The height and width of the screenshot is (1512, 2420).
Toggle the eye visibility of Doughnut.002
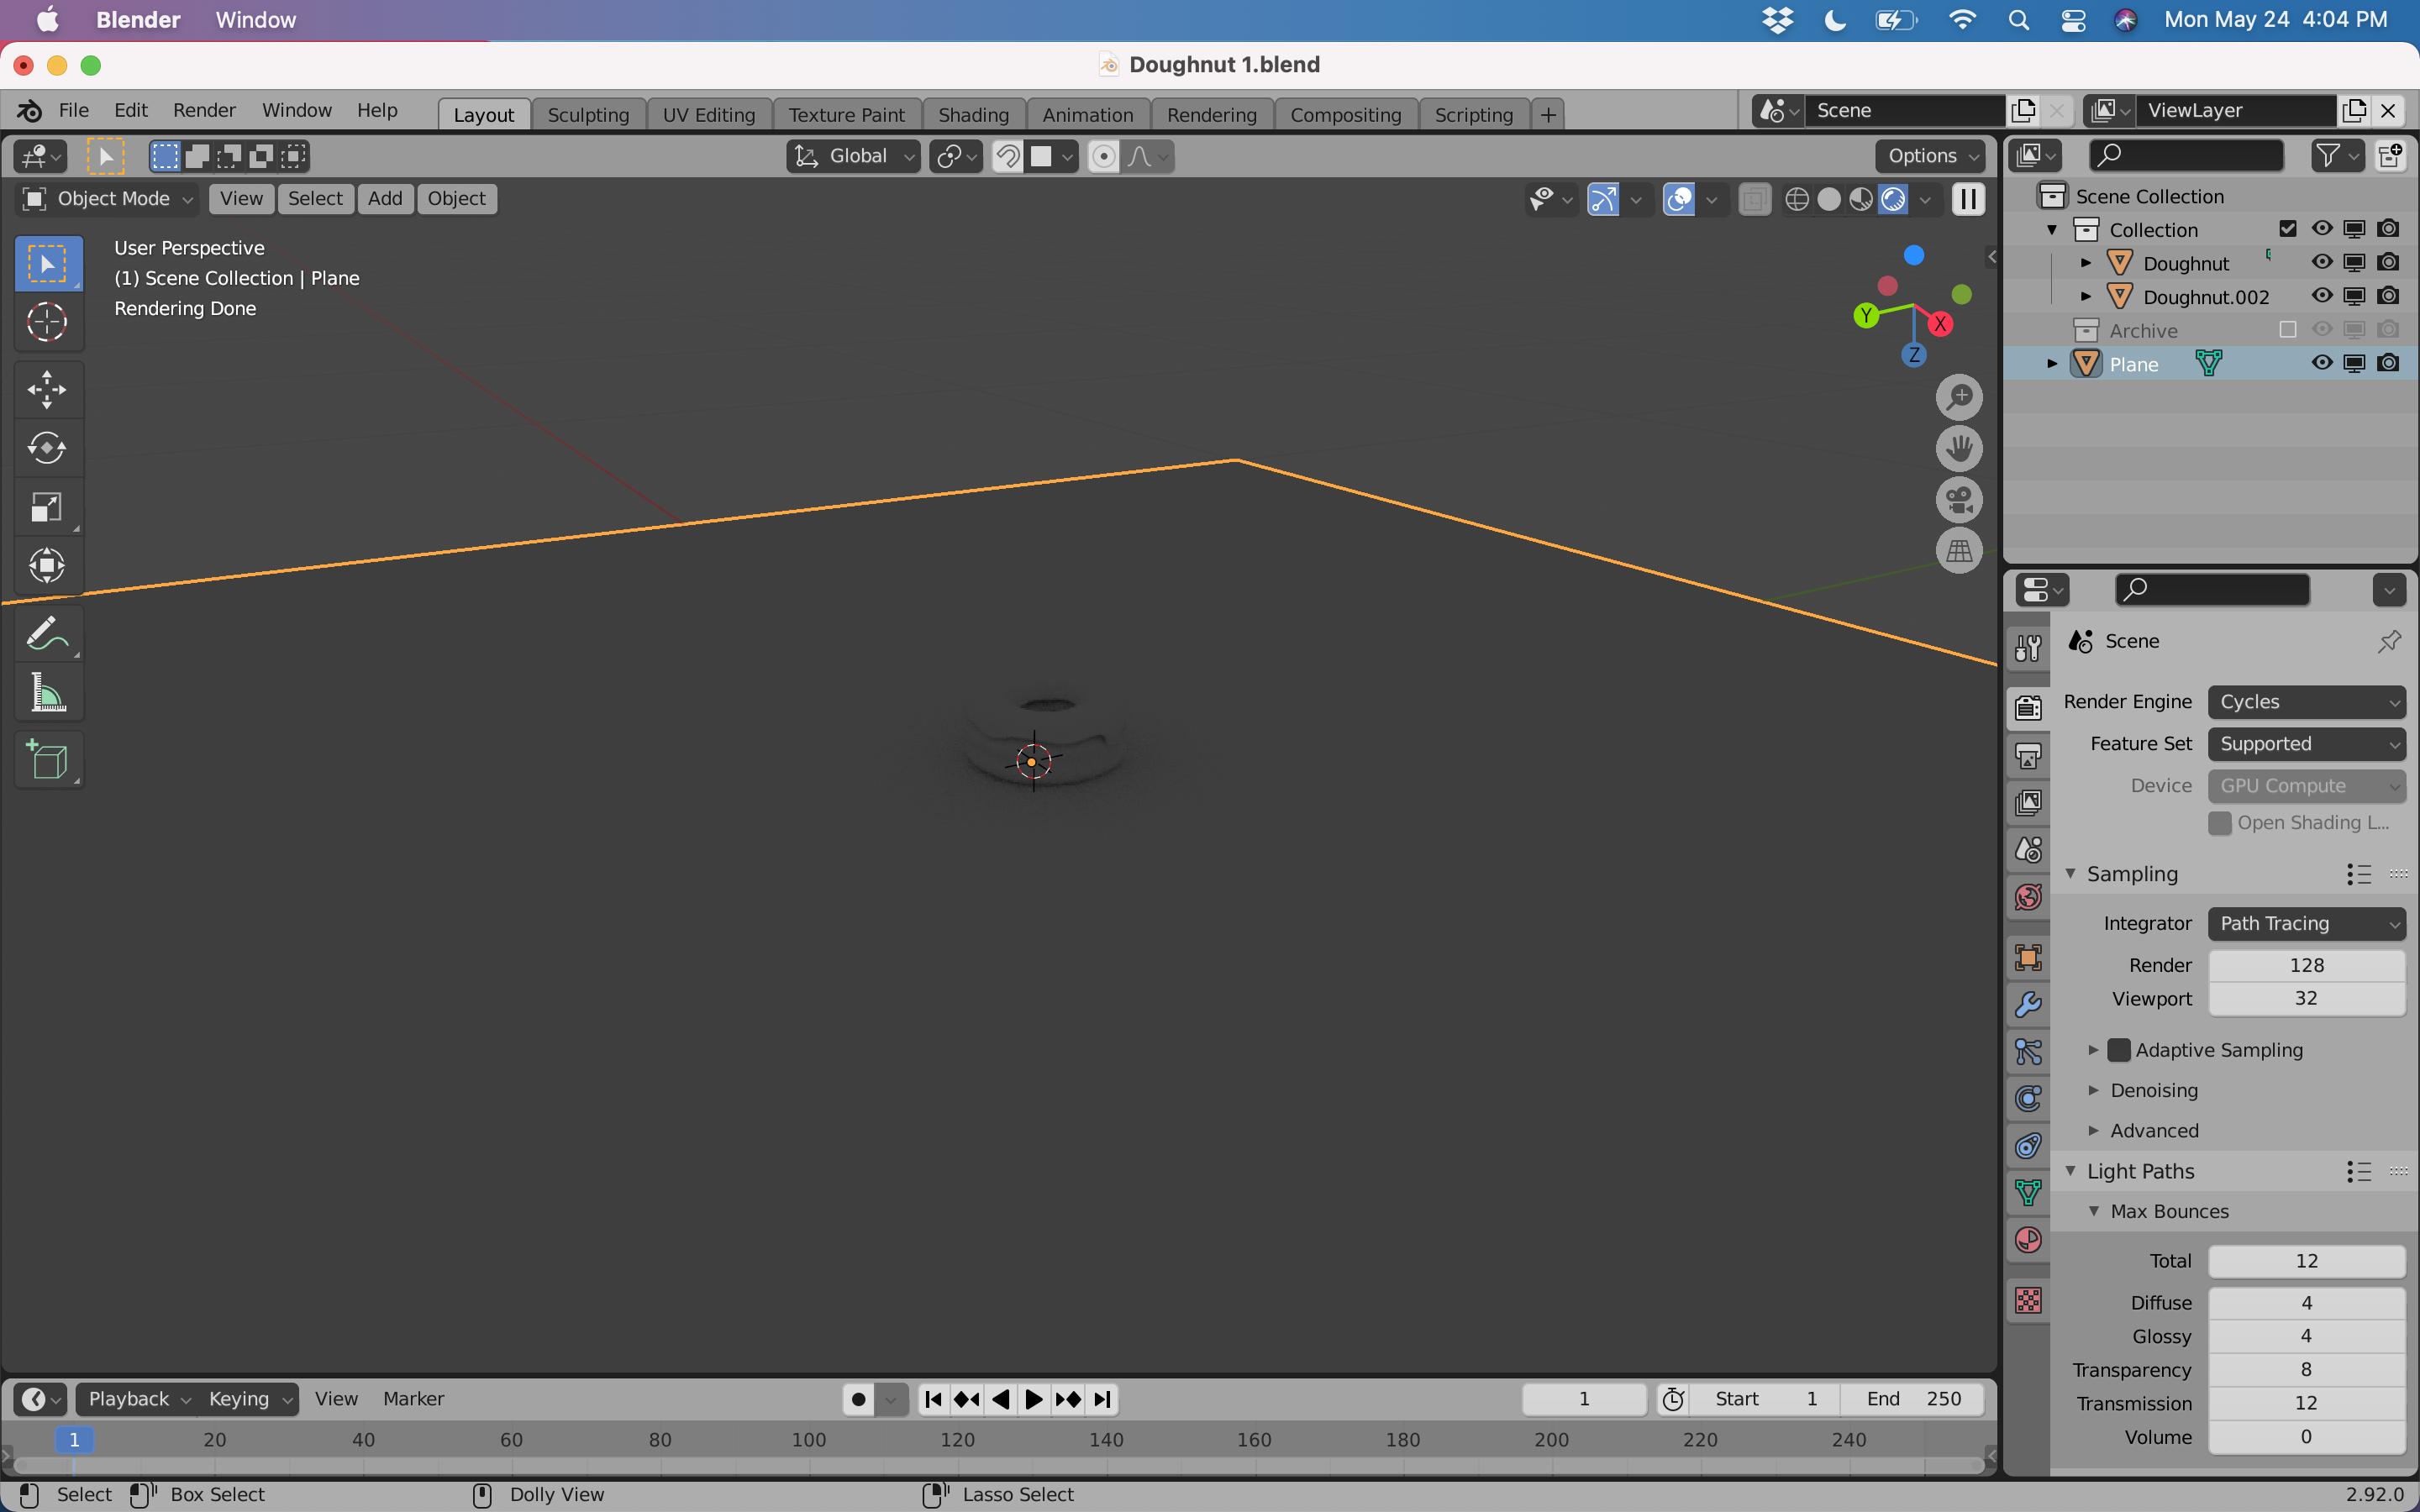coord(2322,295)
